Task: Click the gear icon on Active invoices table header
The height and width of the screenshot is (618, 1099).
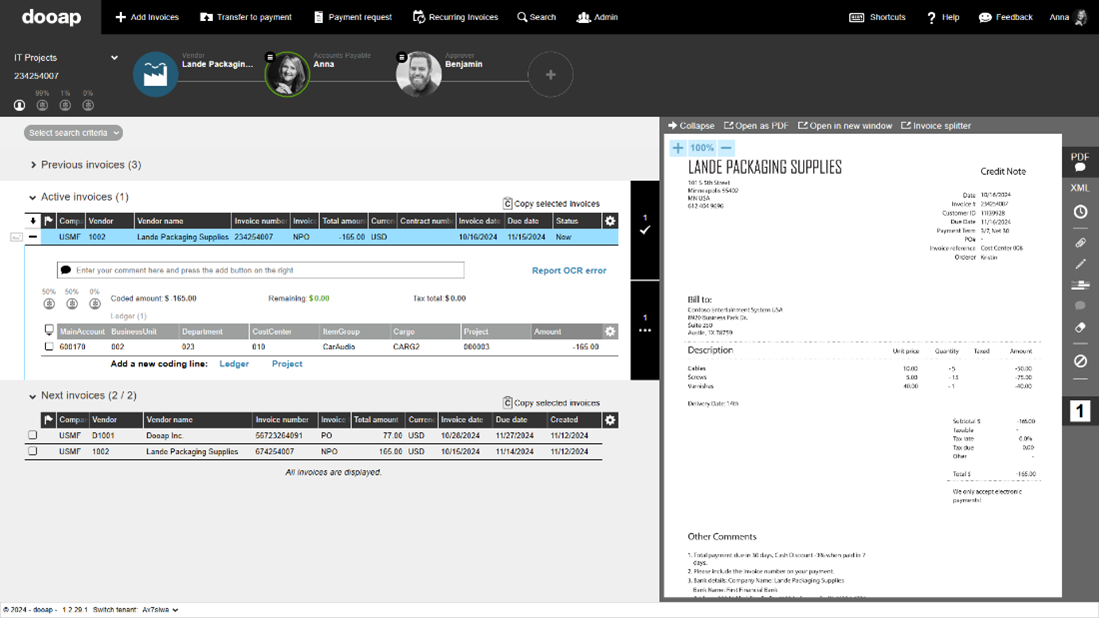Action: click(610, 220)
